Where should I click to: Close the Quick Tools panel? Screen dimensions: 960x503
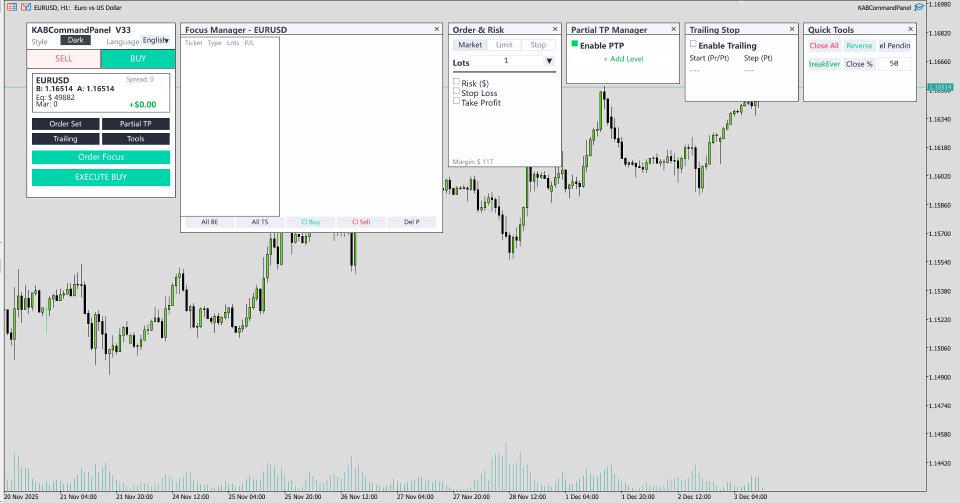click(910, 29)
